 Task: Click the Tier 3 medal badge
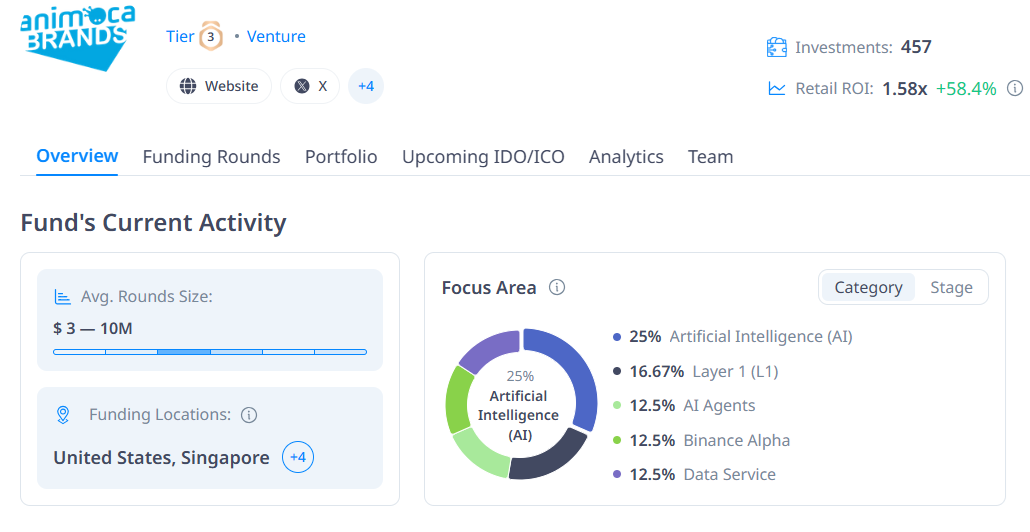click(x=211, y=37)
